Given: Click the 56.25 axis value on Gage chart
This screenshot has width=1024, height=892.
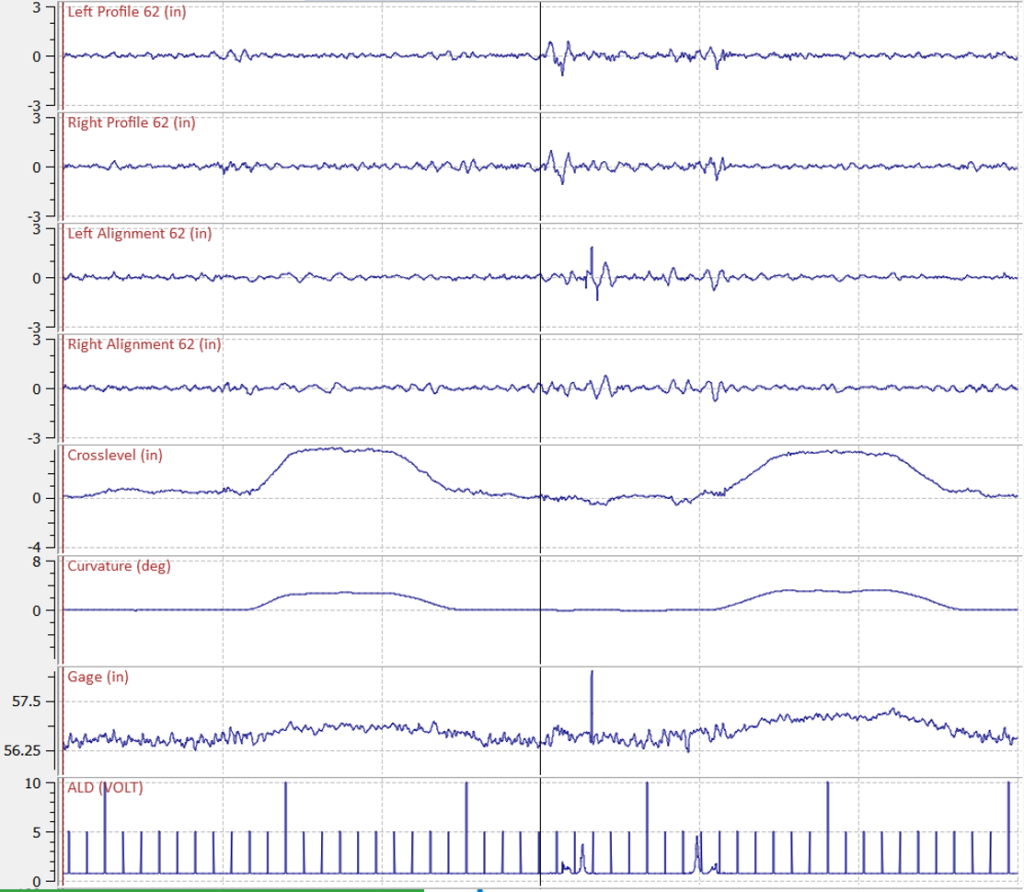Looking at the screenshot, I should point(22,751).
